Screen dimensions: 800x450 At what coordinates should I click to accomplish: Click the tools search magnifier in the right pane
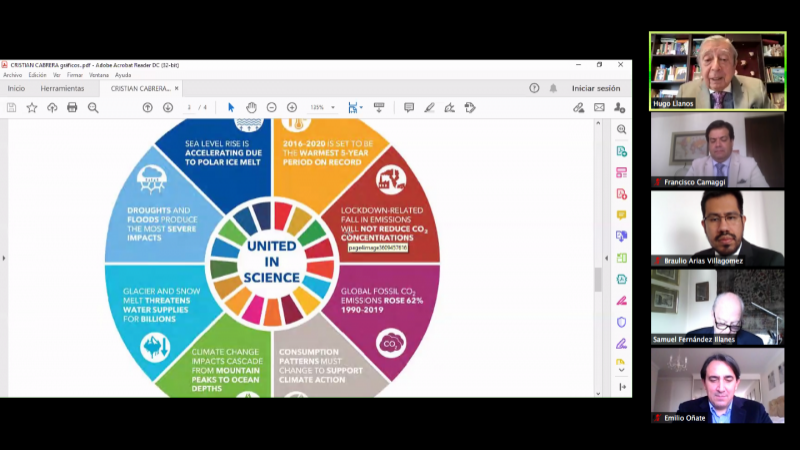(x=621, y=130)
